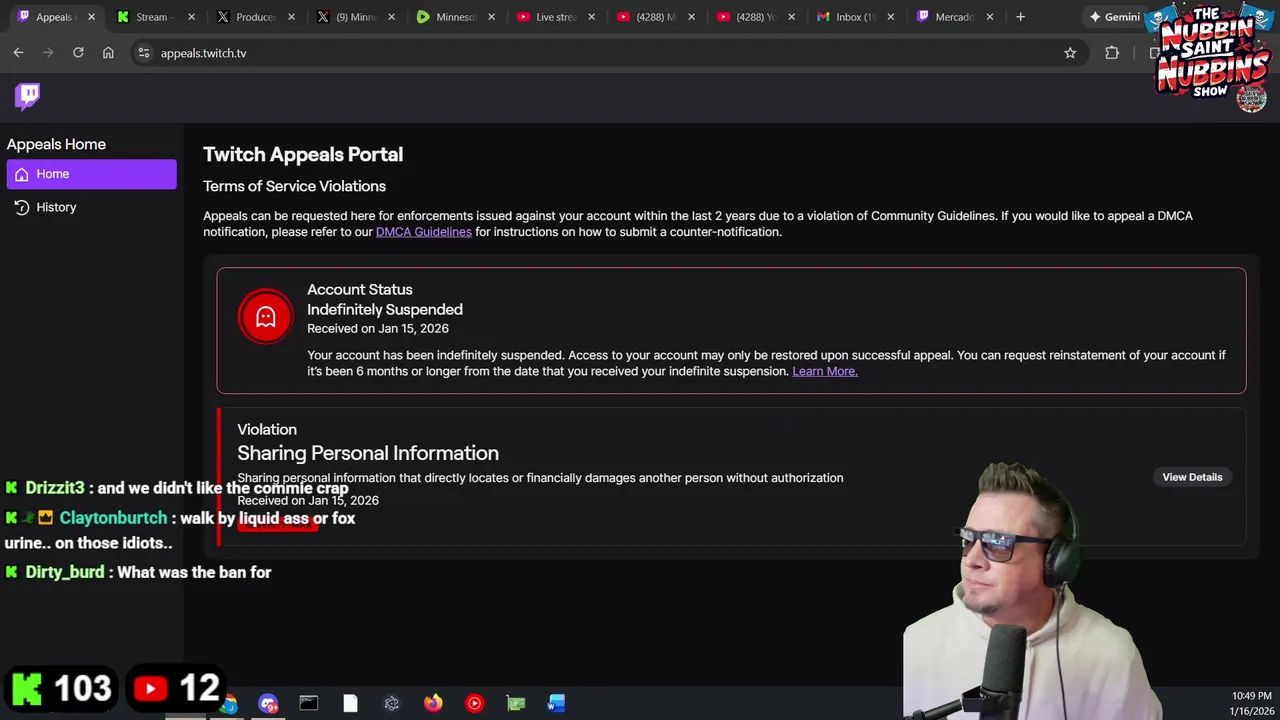Open the blank document icon in the taskbar
The height and width of the screenshot is (720, 1280).
pyautogui.click(x=350, y=704)
